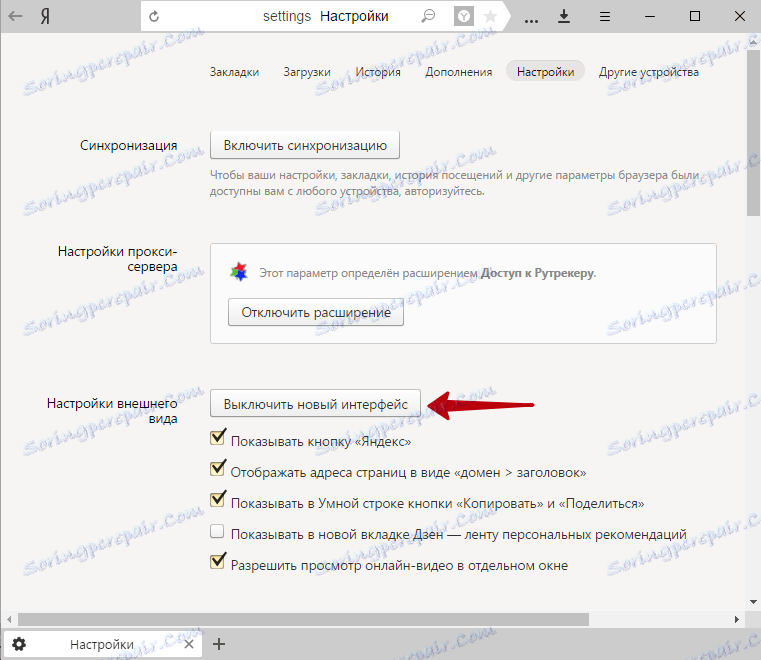
Task: Open the Закладки tab
Action: [x=234, y=72]
